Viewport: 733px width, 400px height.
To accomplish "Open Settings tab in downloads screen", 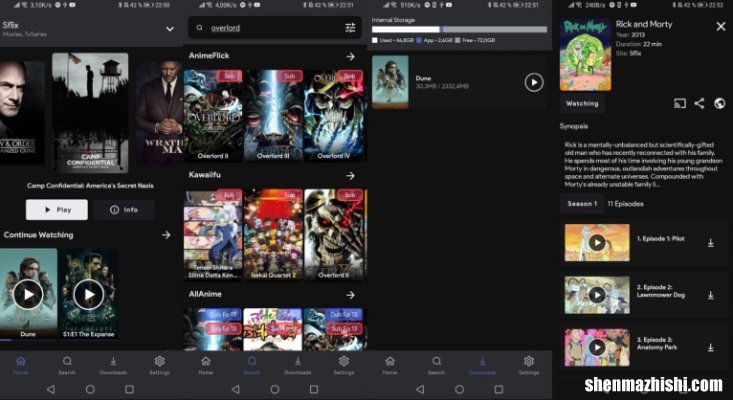I will point(529,365).
